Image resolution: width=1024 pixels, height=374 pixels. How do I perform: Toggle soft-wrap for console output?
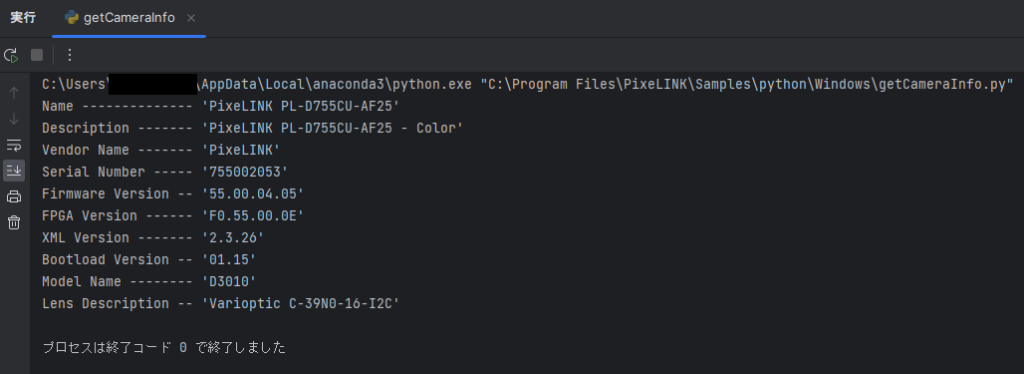point(14,144)
